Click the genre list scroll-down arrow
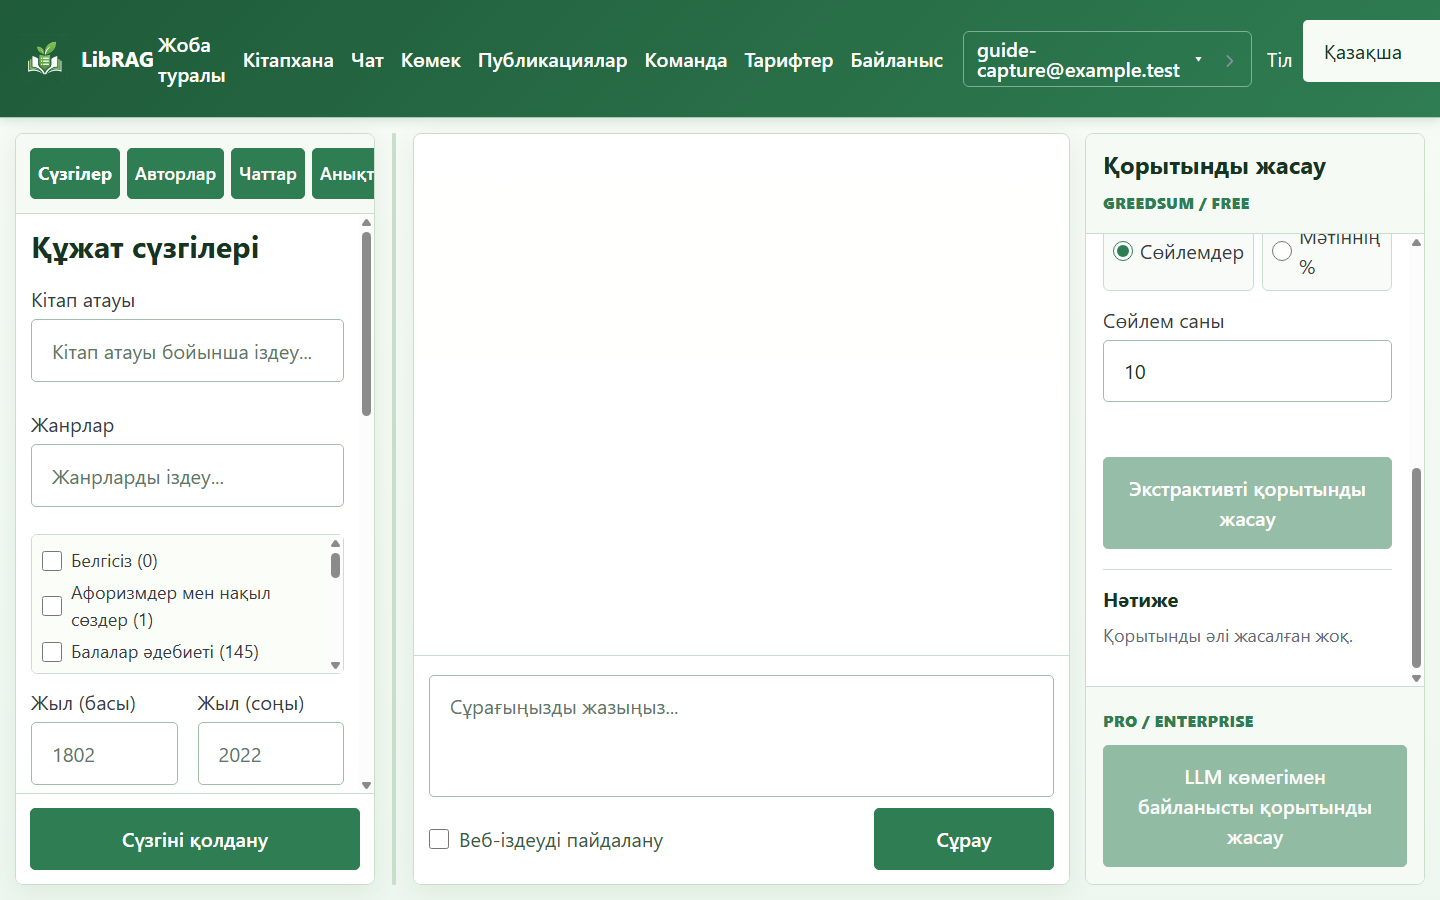The image size is (1440, 900). (x=335, y=665)
